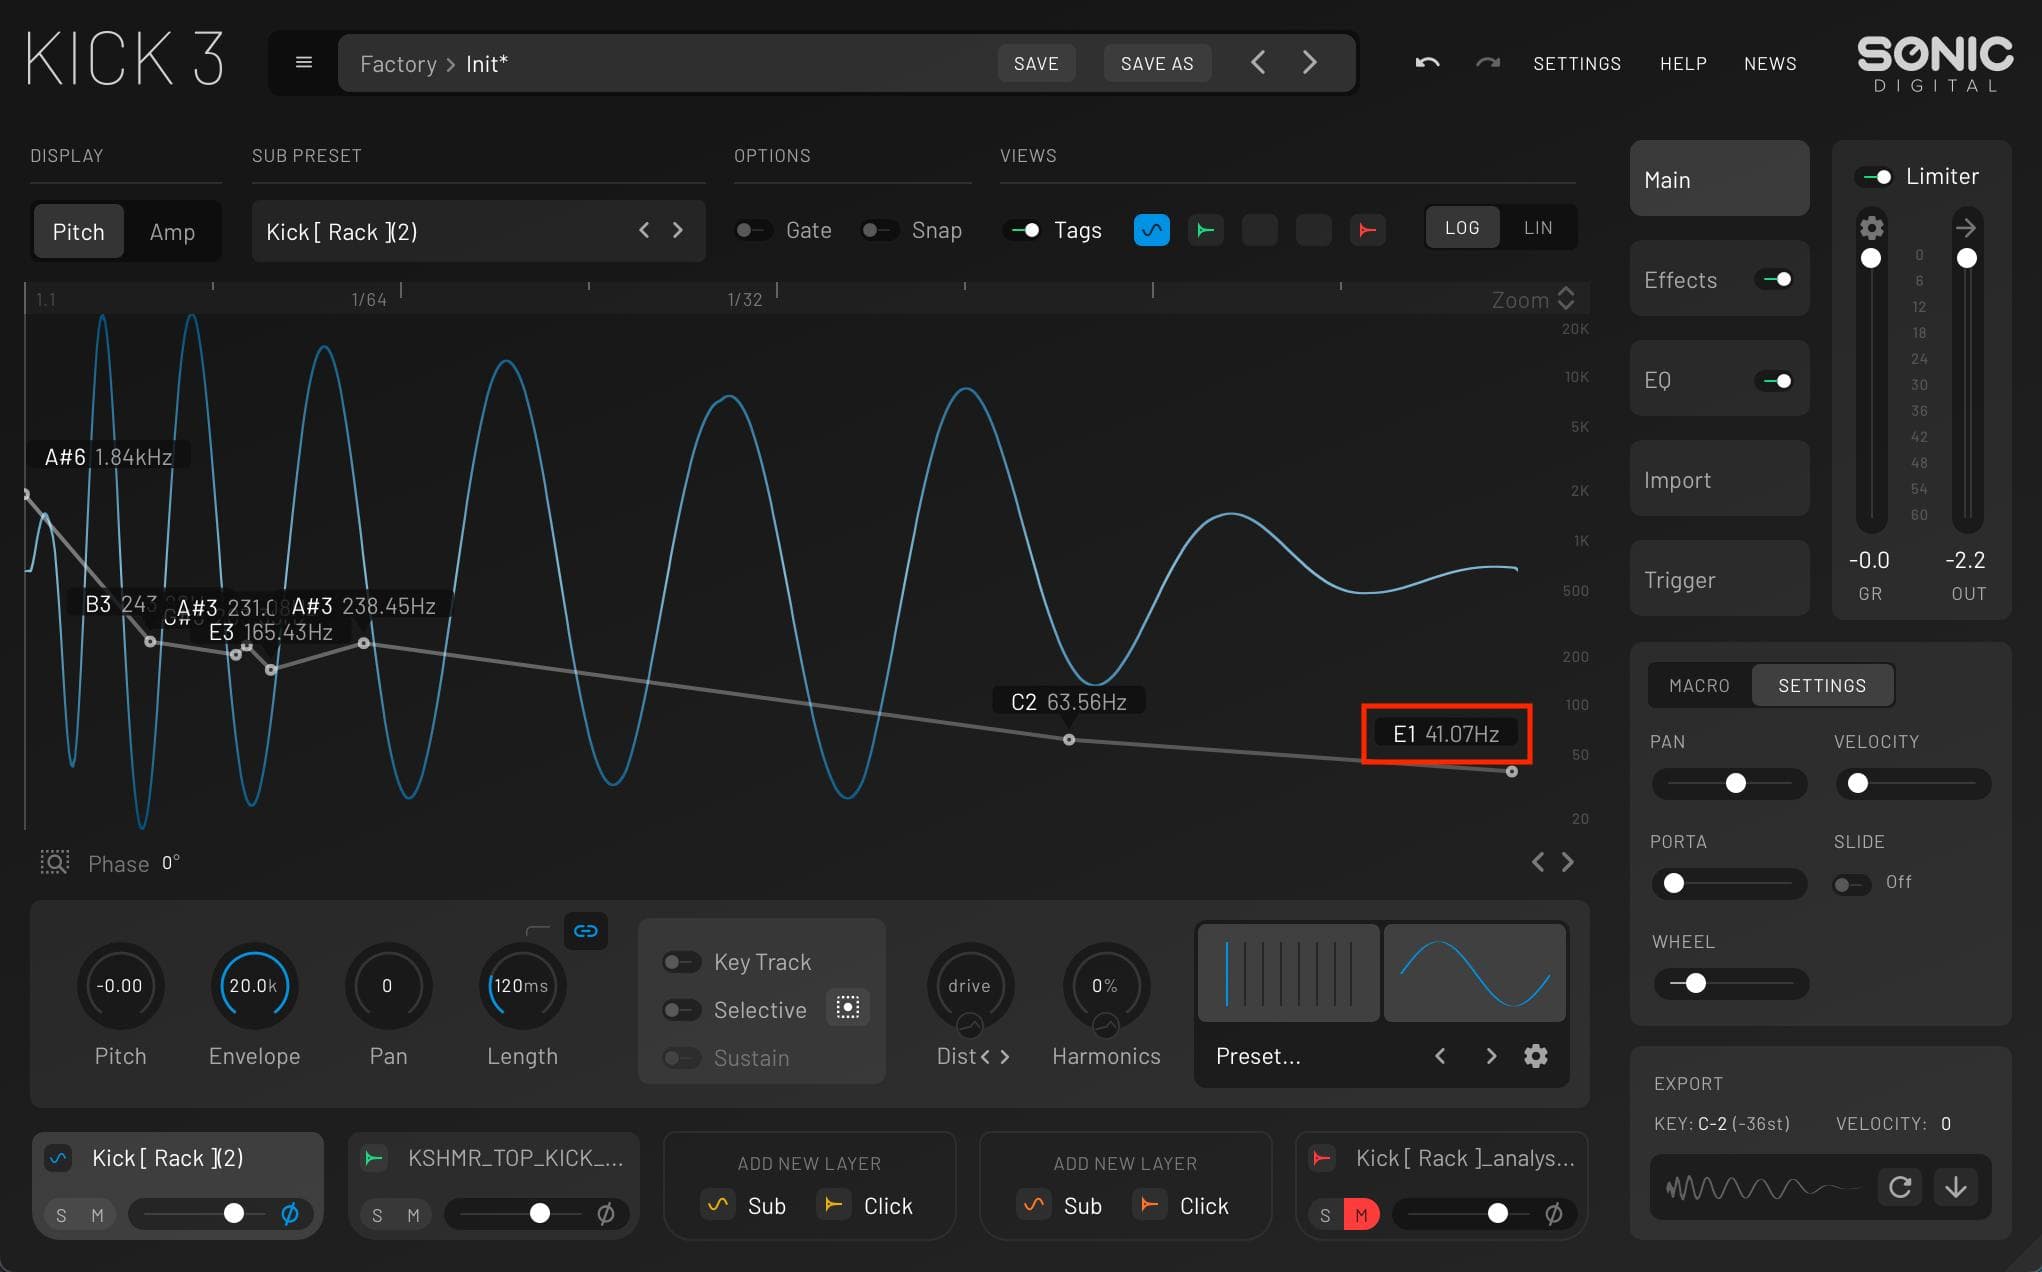Open the Selective range picker icon
The height and width of the screenshot is (1272, 2042).
[x=848, y=1008]
